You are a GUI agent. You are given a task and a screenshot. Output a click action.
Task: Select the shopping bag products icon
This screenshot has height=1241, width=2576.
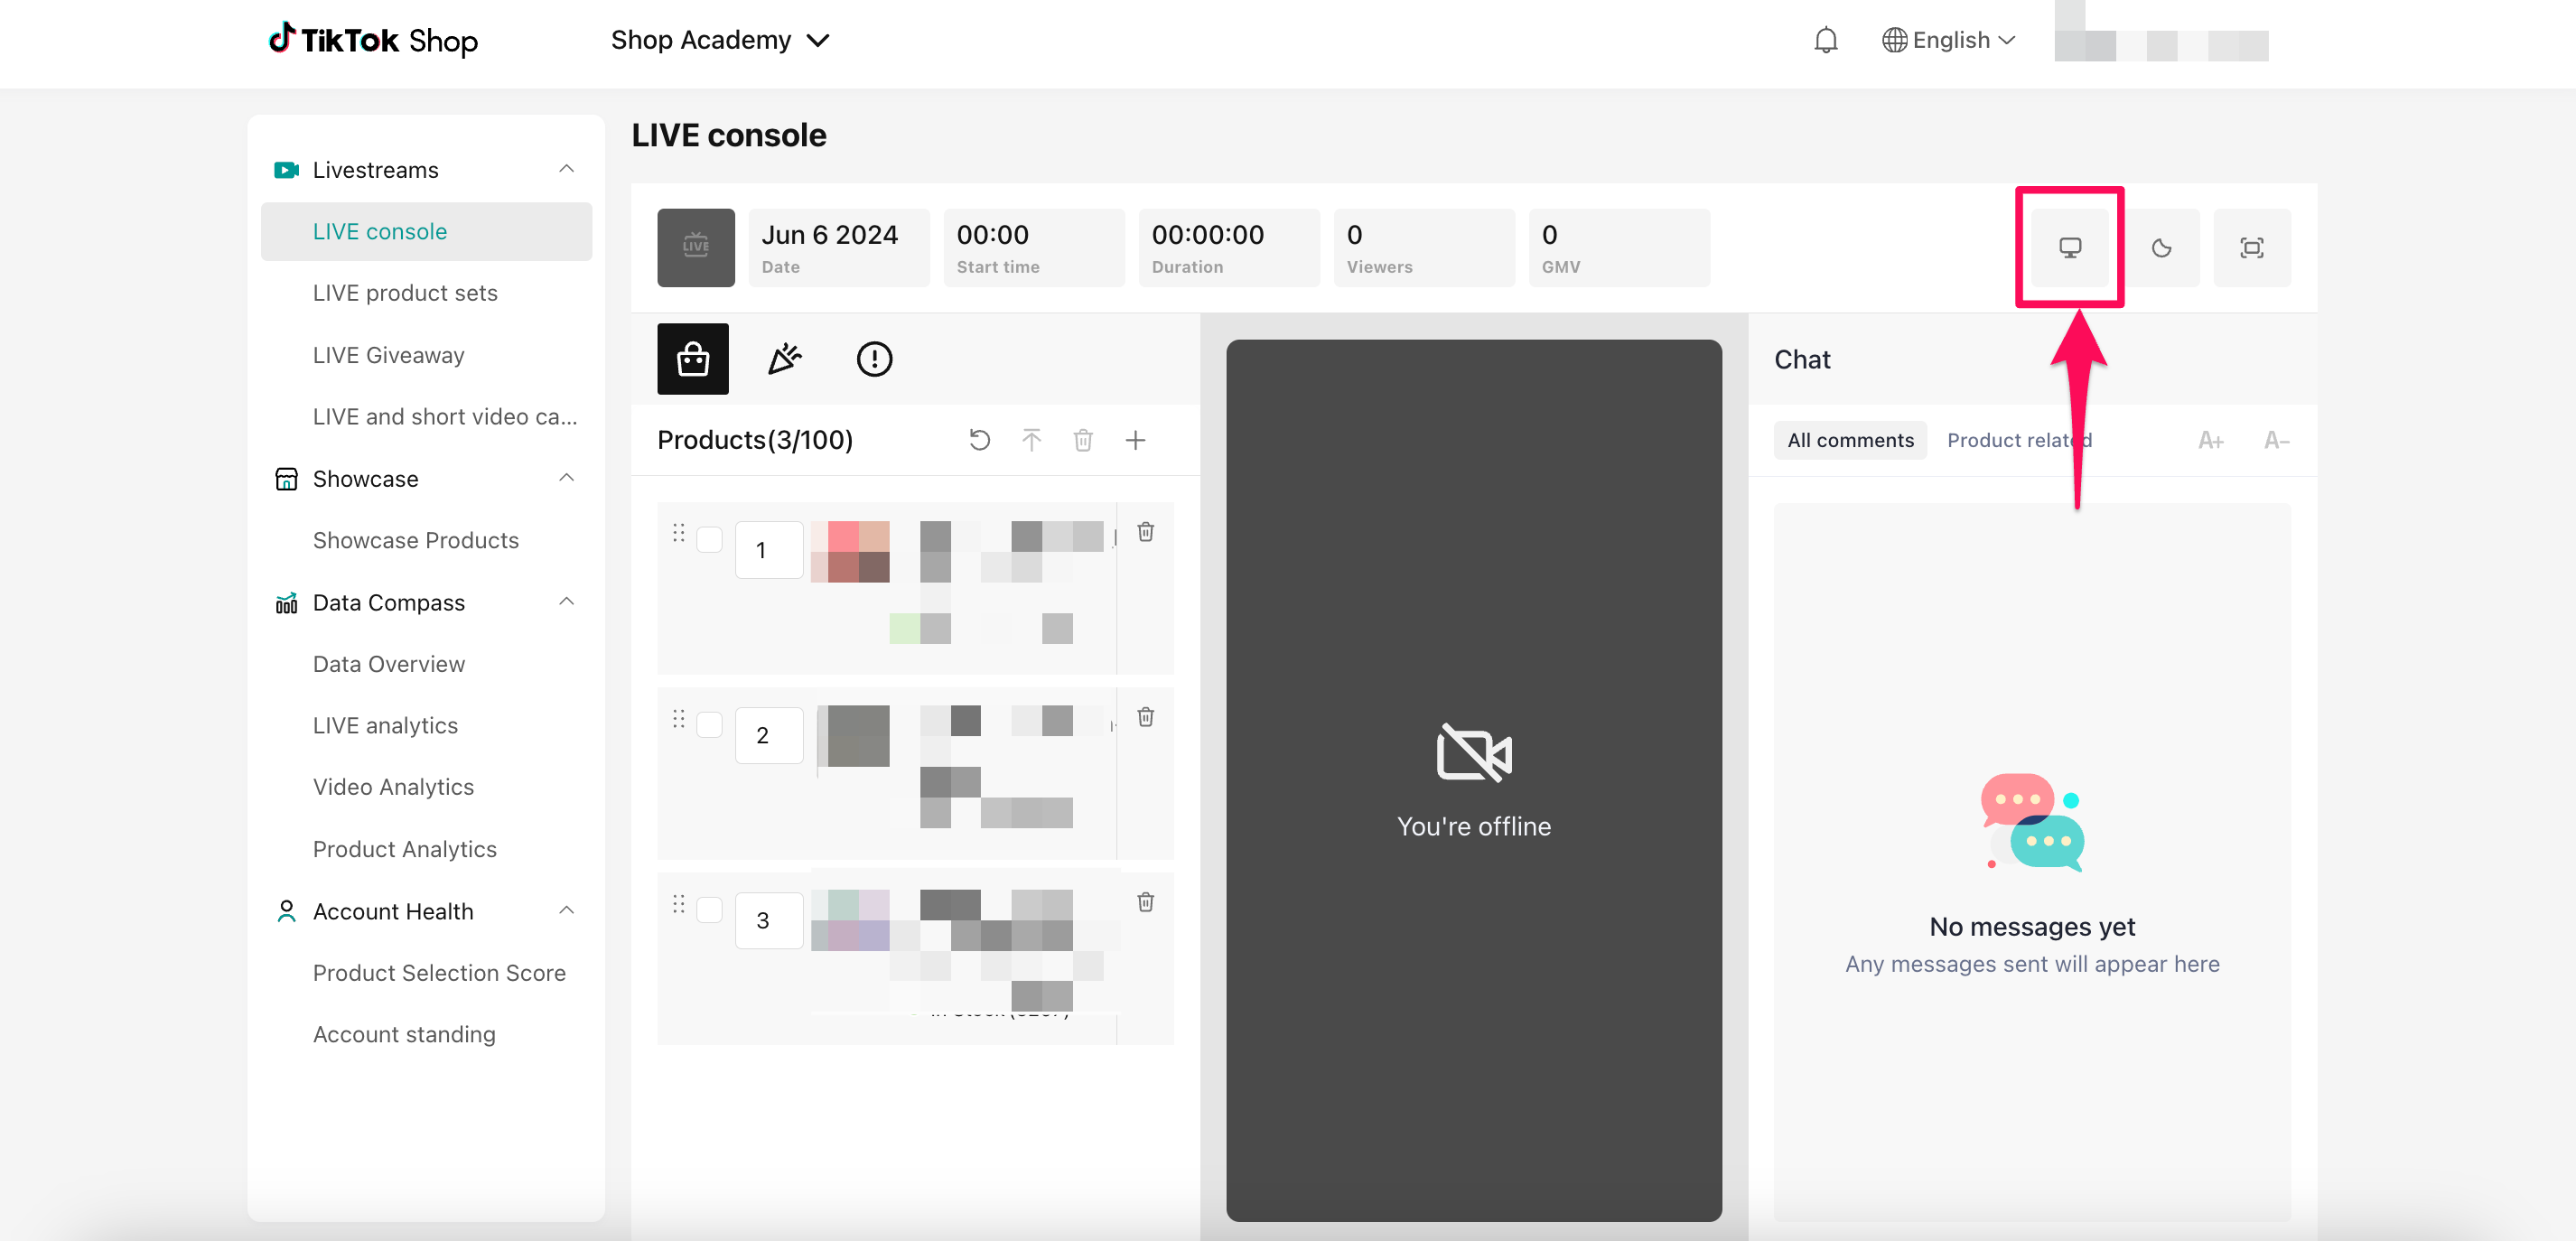pos(692,359)
